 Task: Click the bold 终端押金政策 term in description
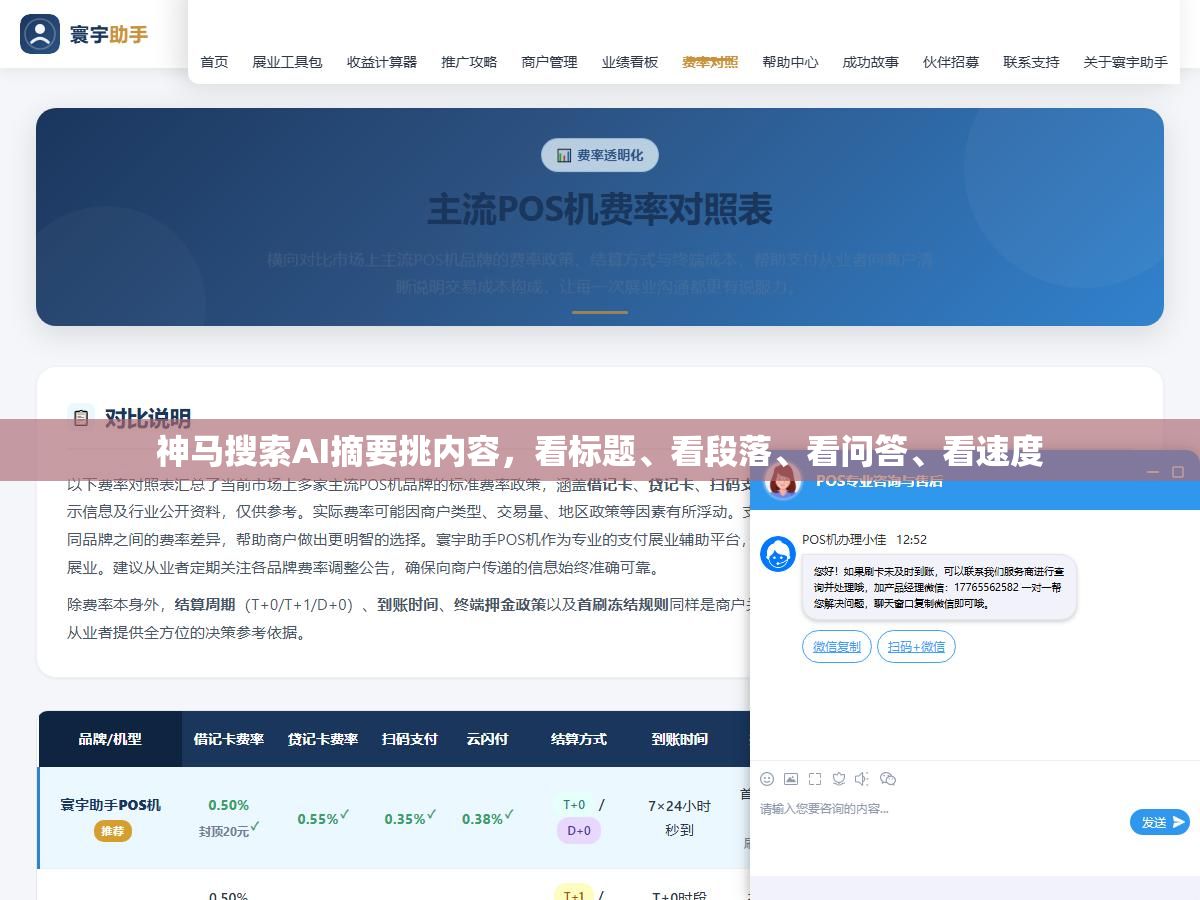click(500, 604)
